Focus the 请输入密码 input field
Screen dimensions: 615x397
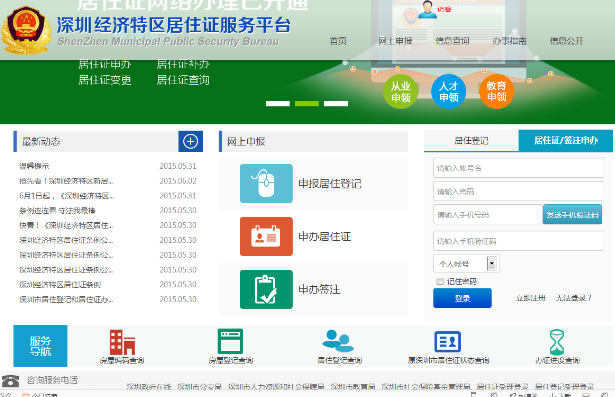click(x=519, y=191)
